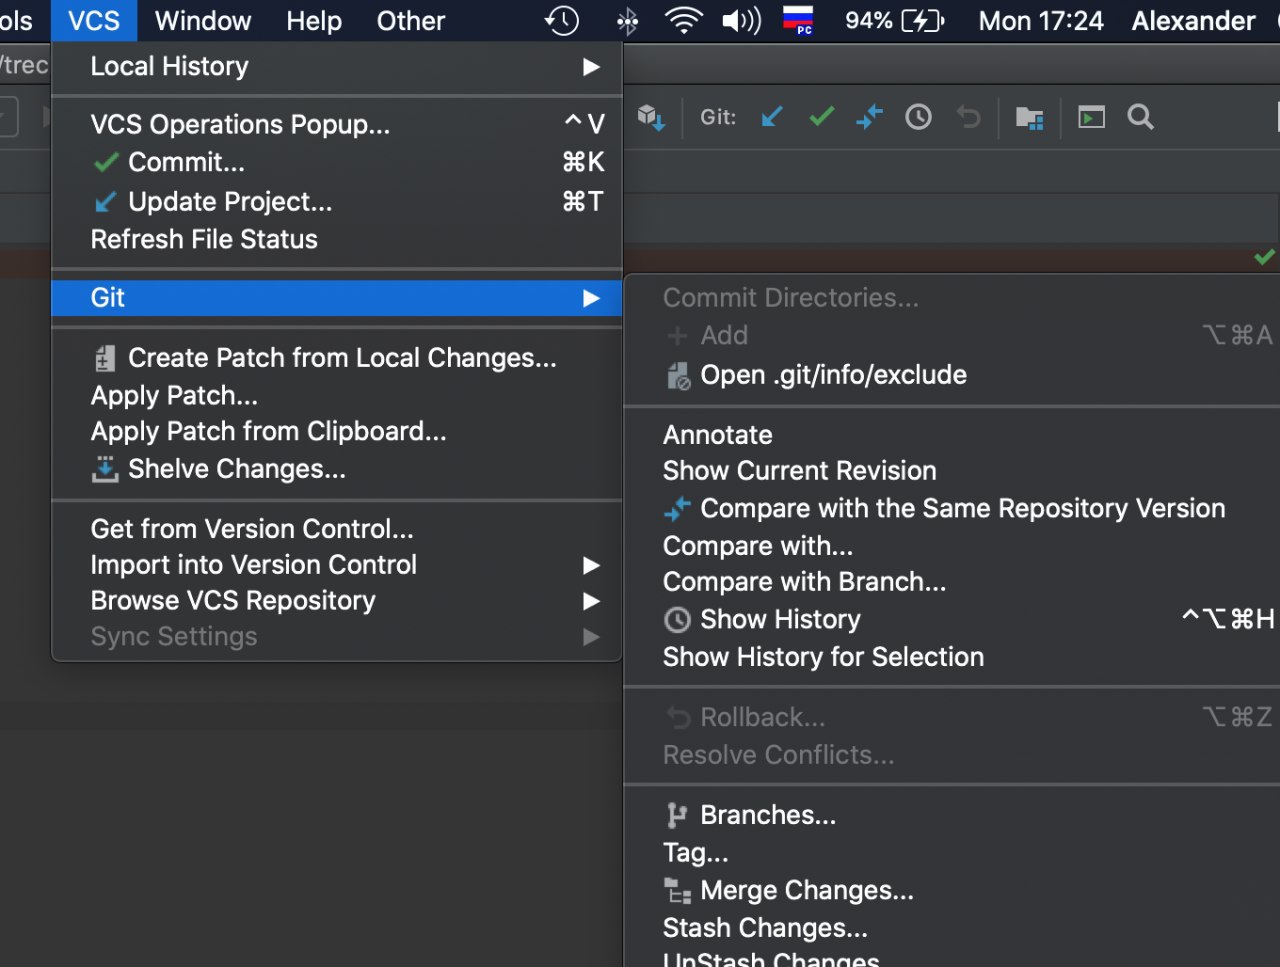This screenshot has width=1280, height=967.
Task: Select Create Patch from Local Changes...
Action: coord(337,358)
